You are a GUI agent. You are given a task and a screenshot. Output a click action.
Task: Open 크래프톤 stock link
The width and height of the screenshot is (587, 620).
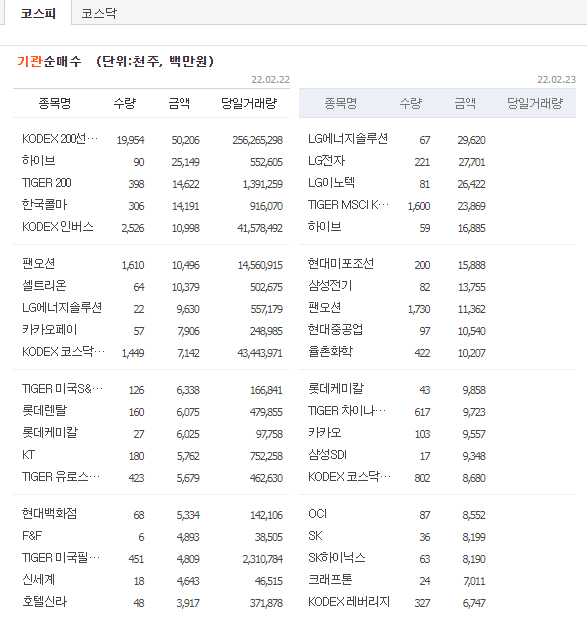tap(330, 580)
